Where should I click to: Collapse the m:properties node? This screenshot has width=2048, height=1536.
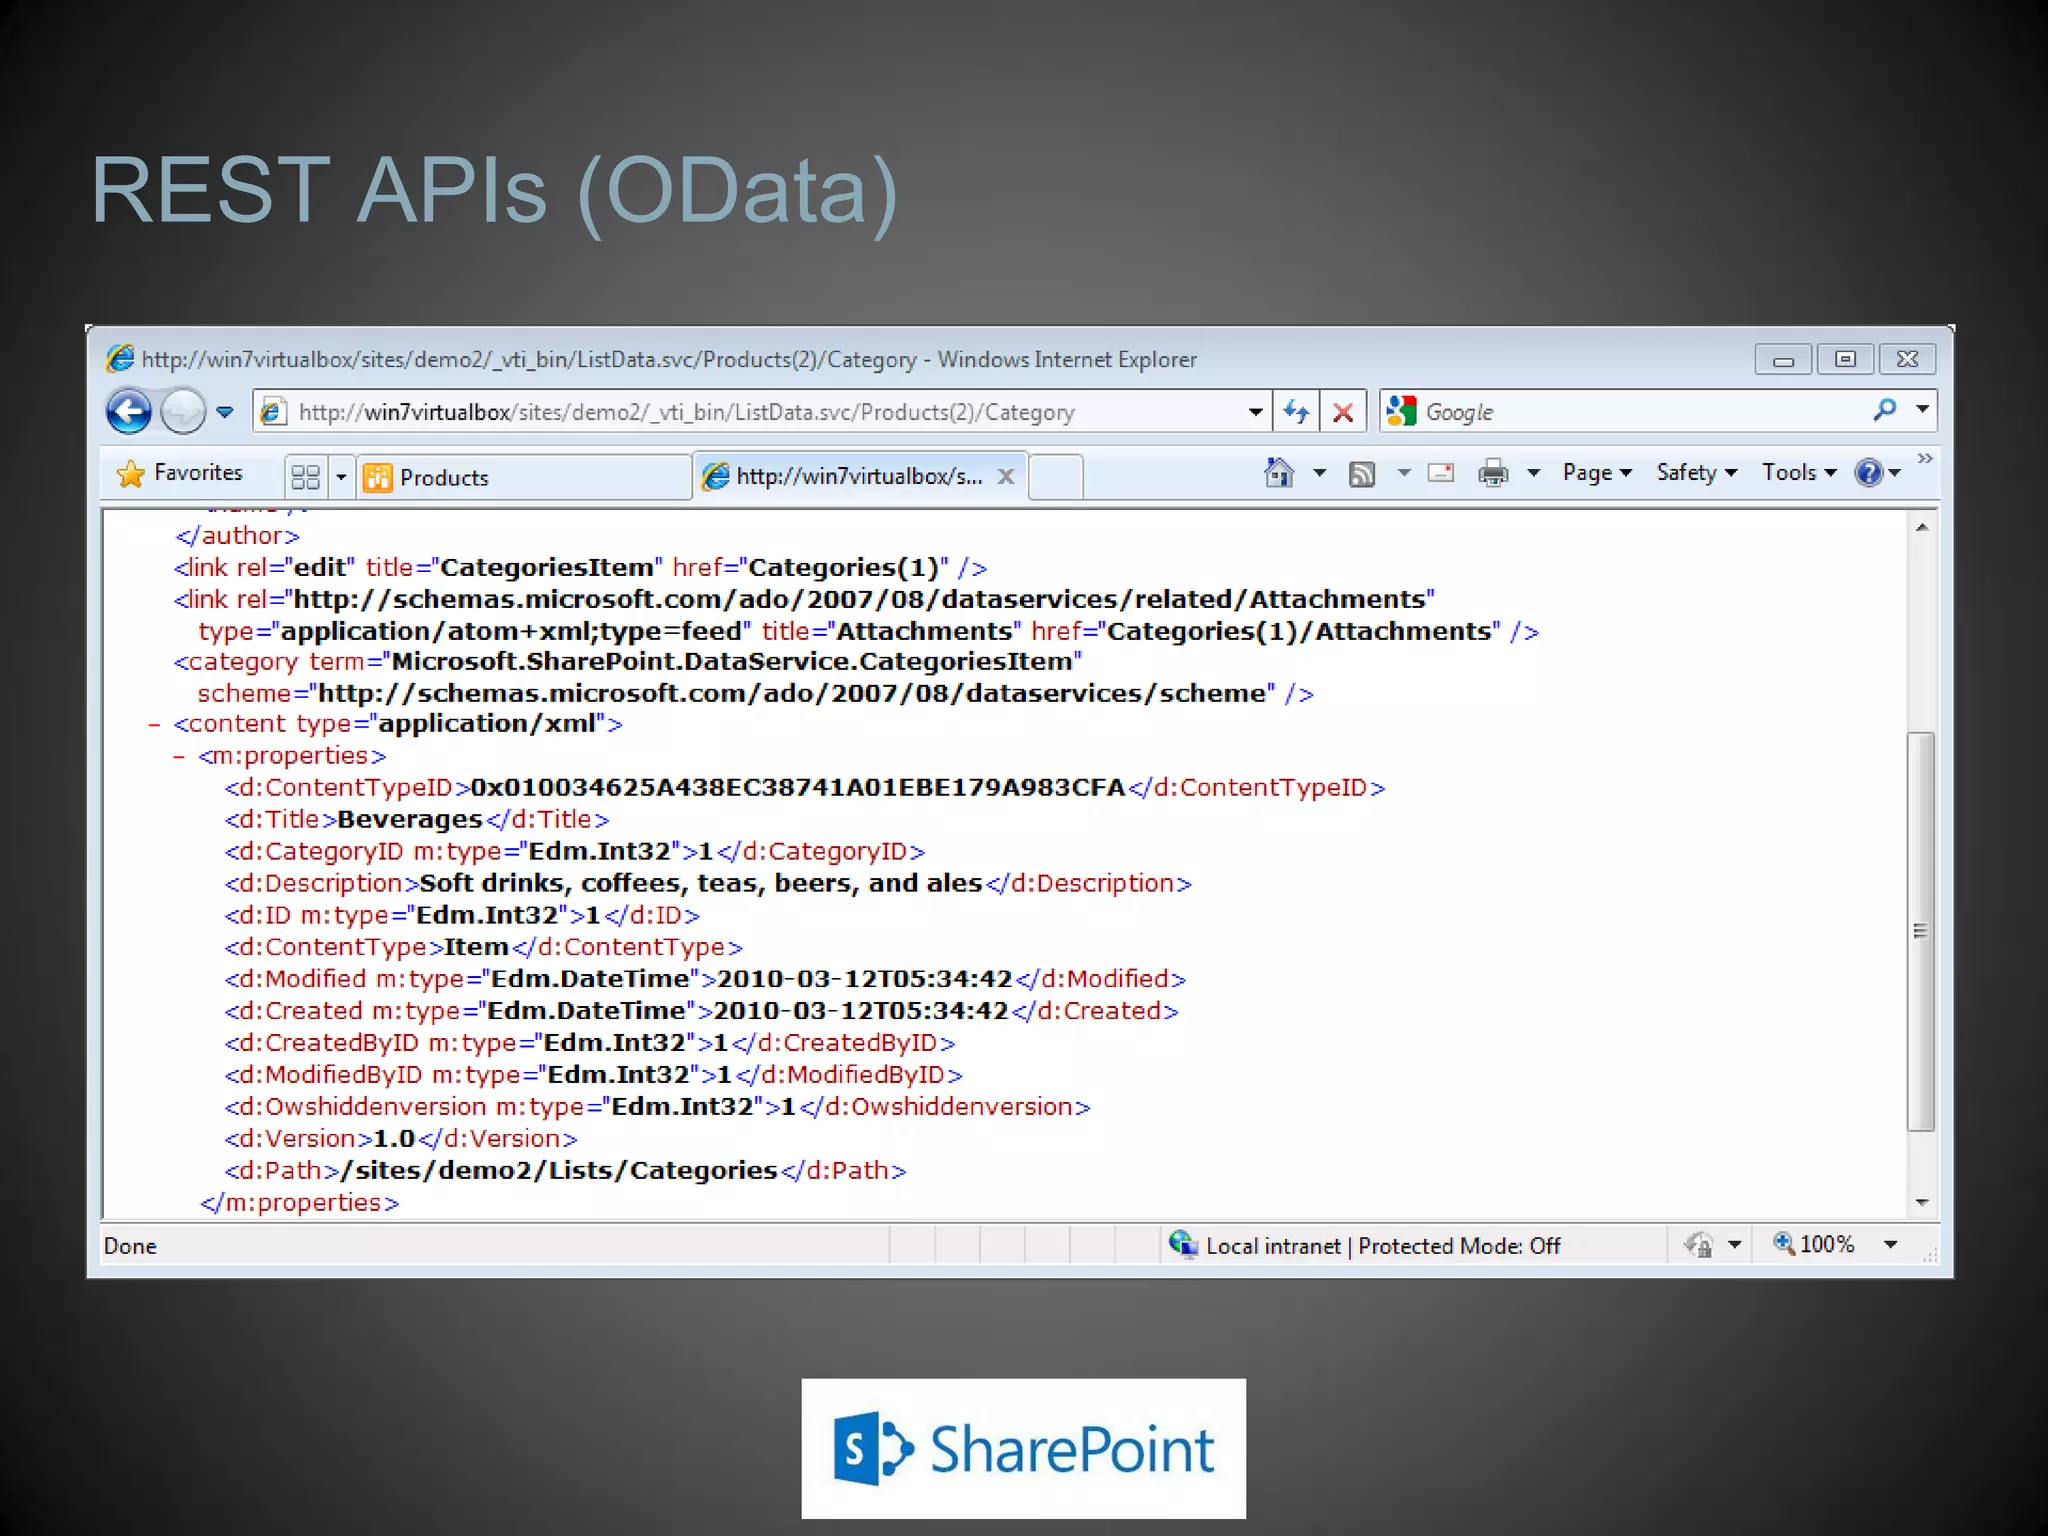(x=178, y=756)
